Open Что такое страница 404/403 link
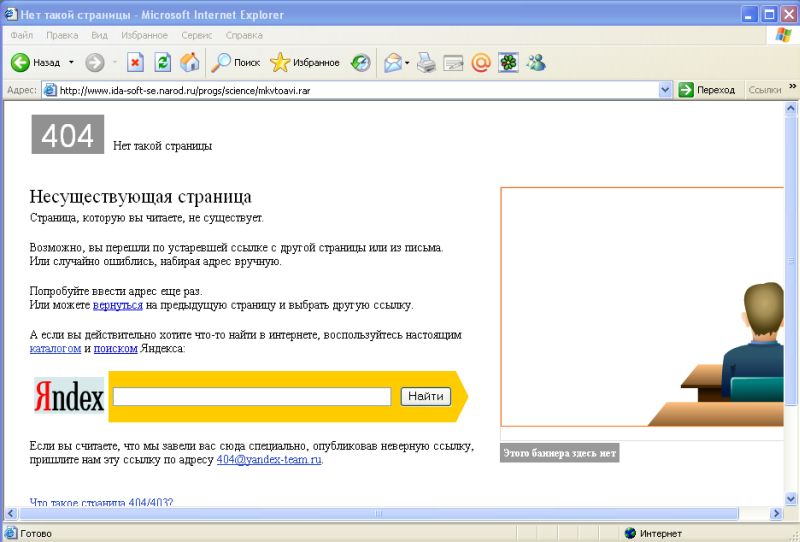Viewport: 800px width, 542px height. tap(101, 502)
